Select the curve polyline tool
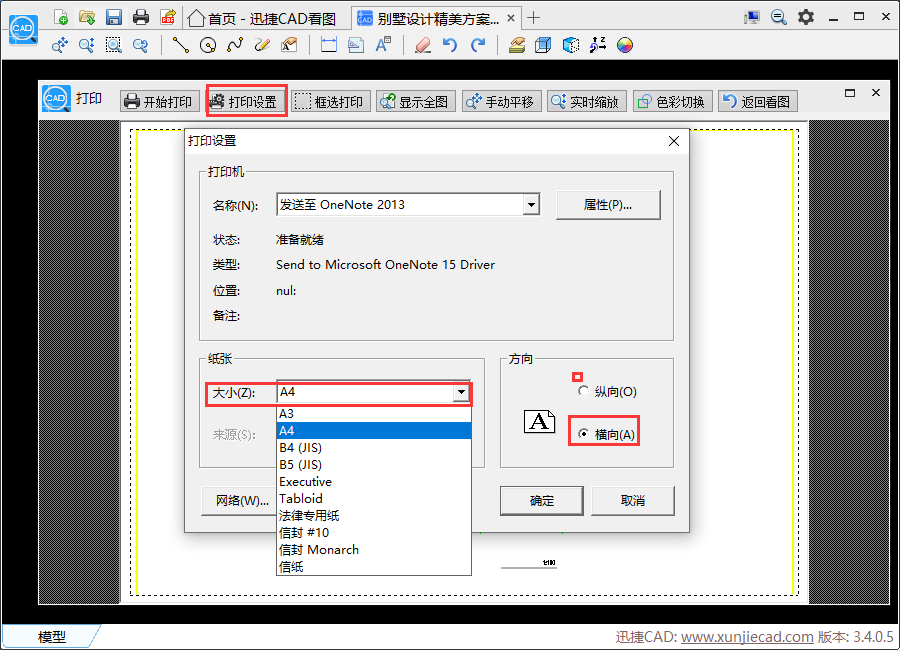The width and height of the screenshot is (900, 650). click(235, 45)
